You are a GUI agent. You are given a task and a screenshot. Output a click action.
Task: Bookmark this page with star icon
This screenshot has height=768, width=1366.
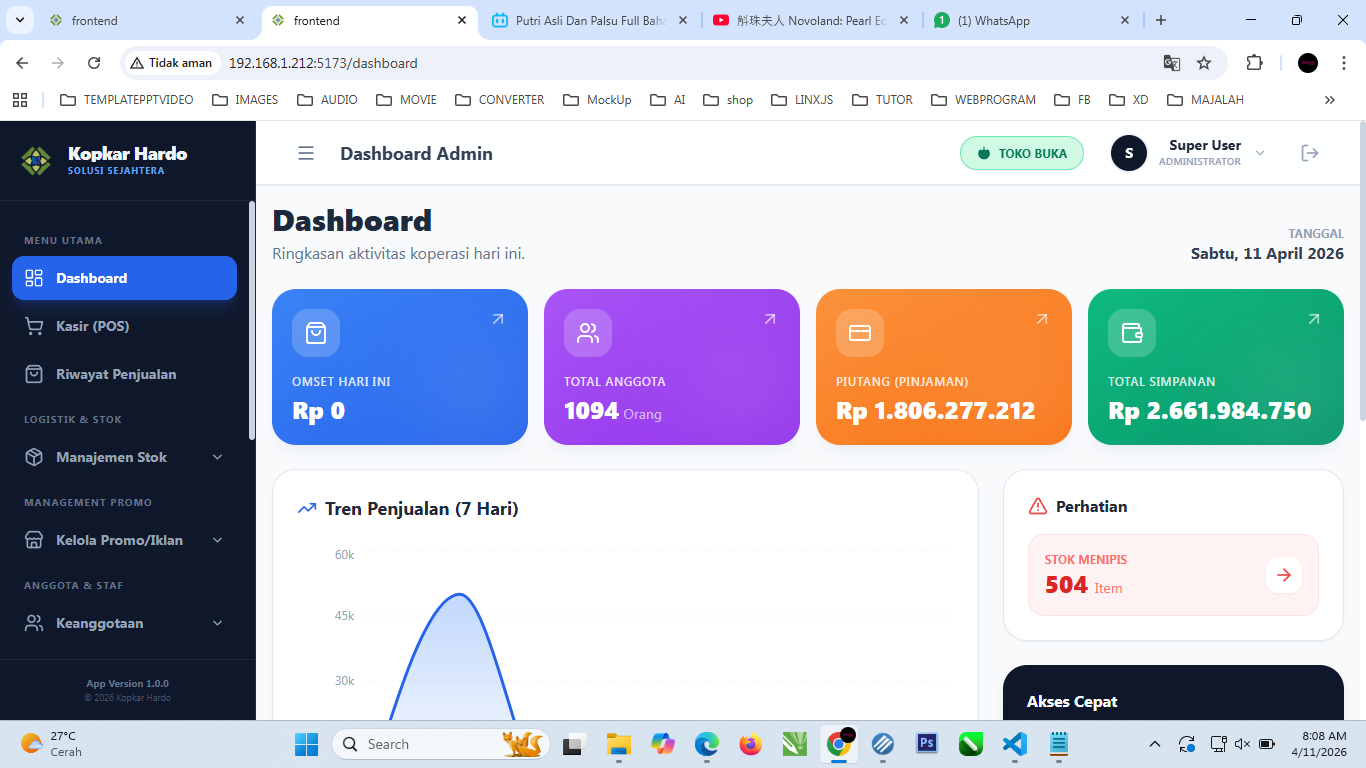[1204, 63]
